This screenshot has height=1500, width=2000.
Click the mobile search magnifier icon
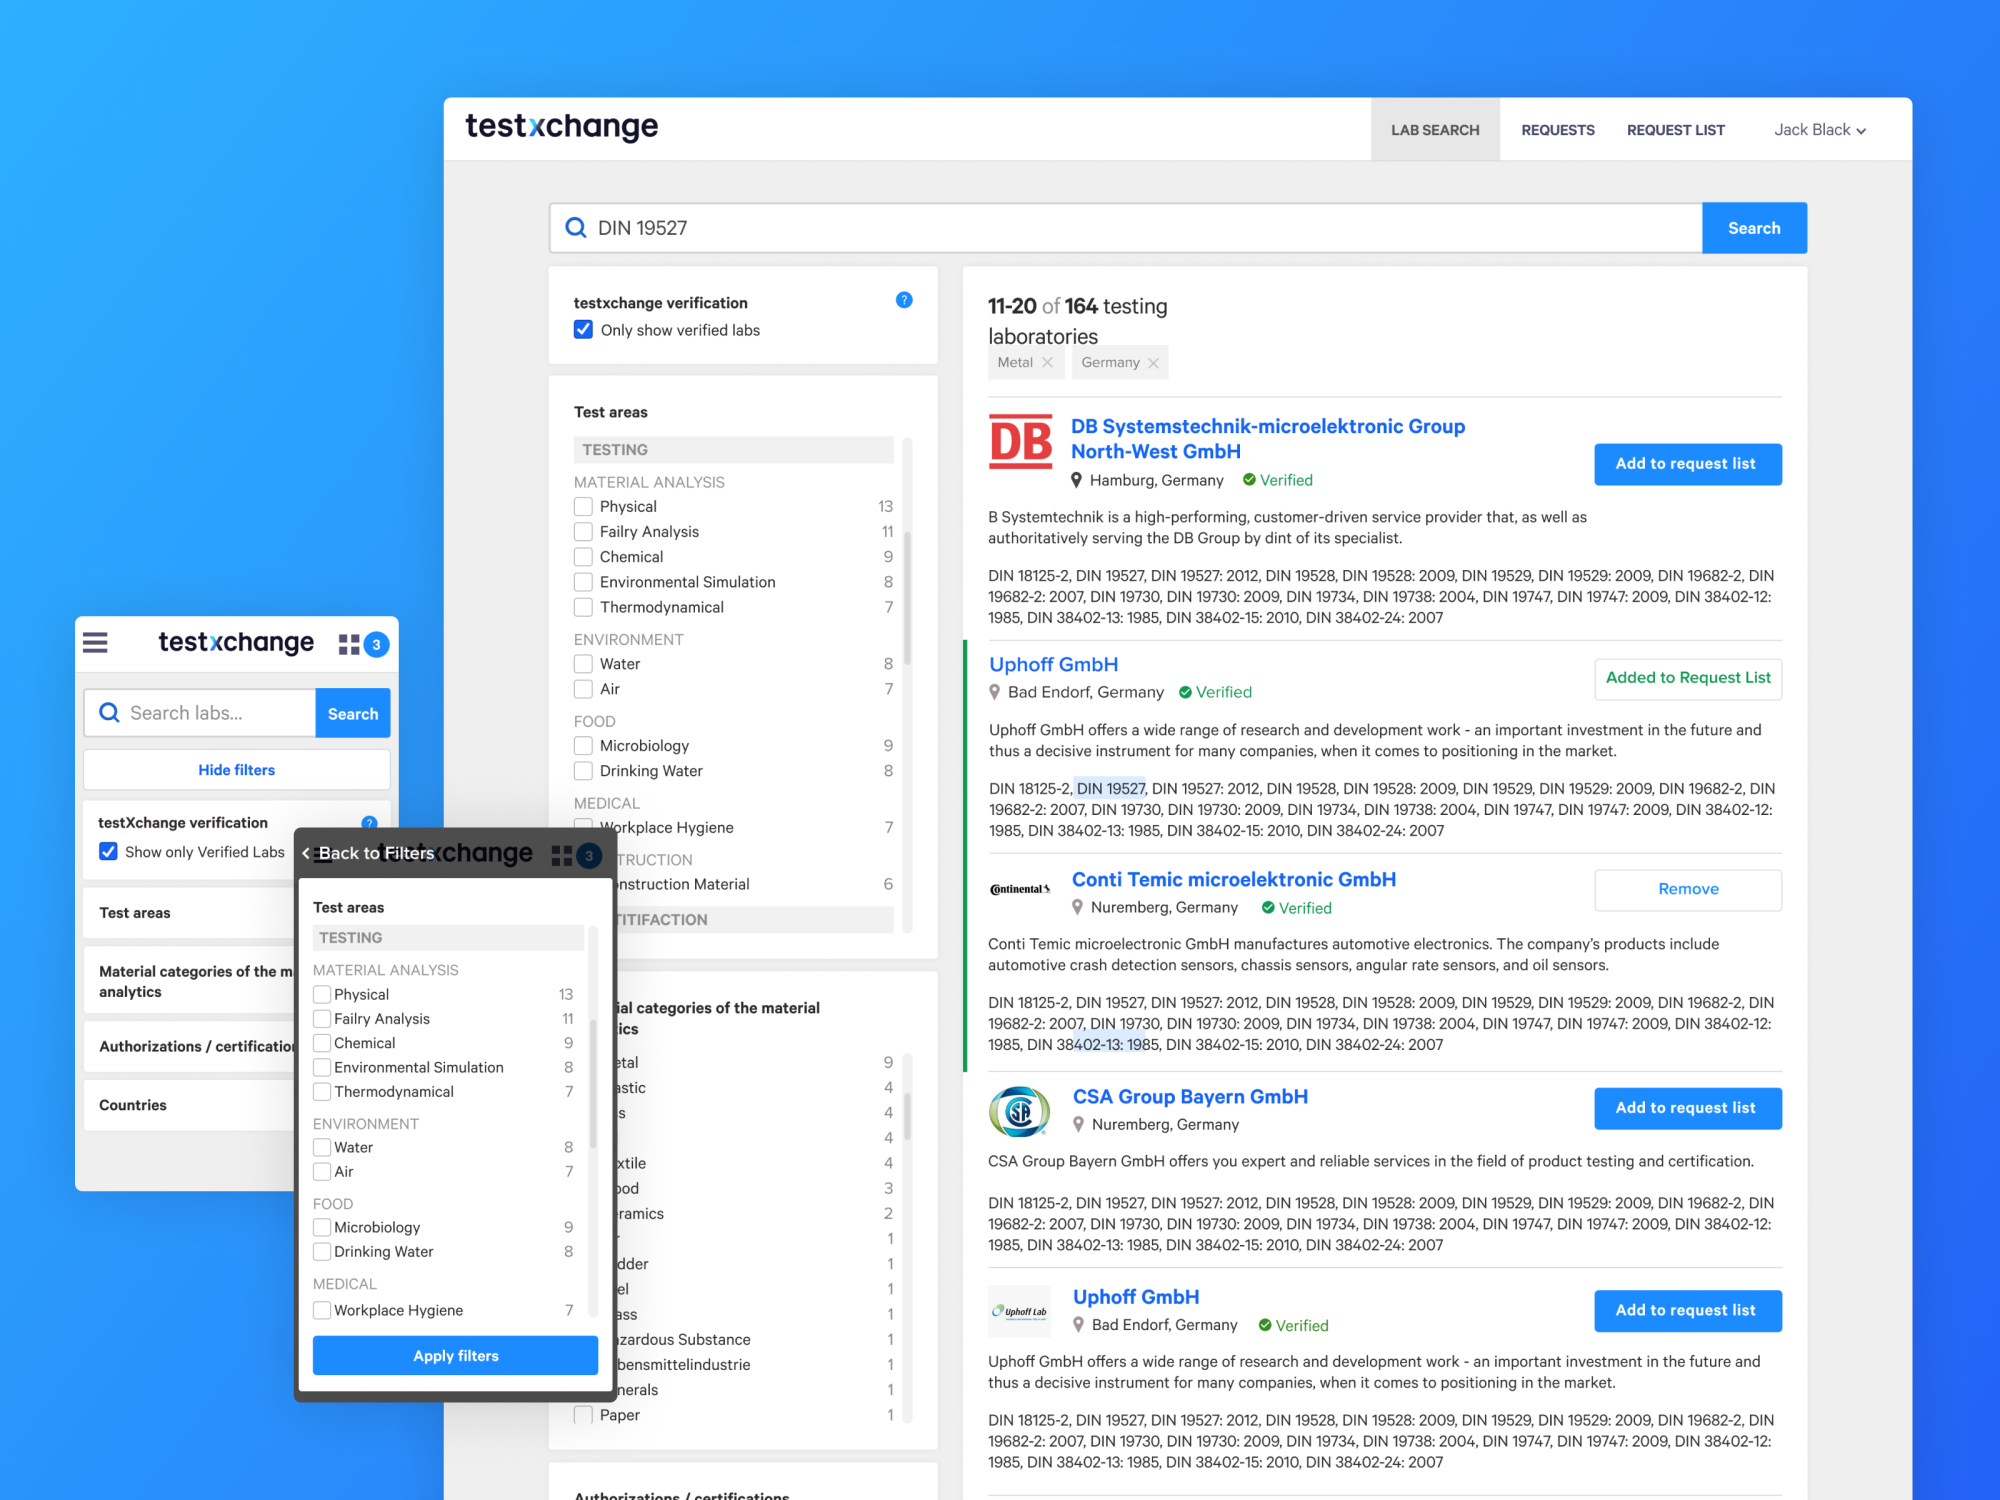(x=110, y=713)
